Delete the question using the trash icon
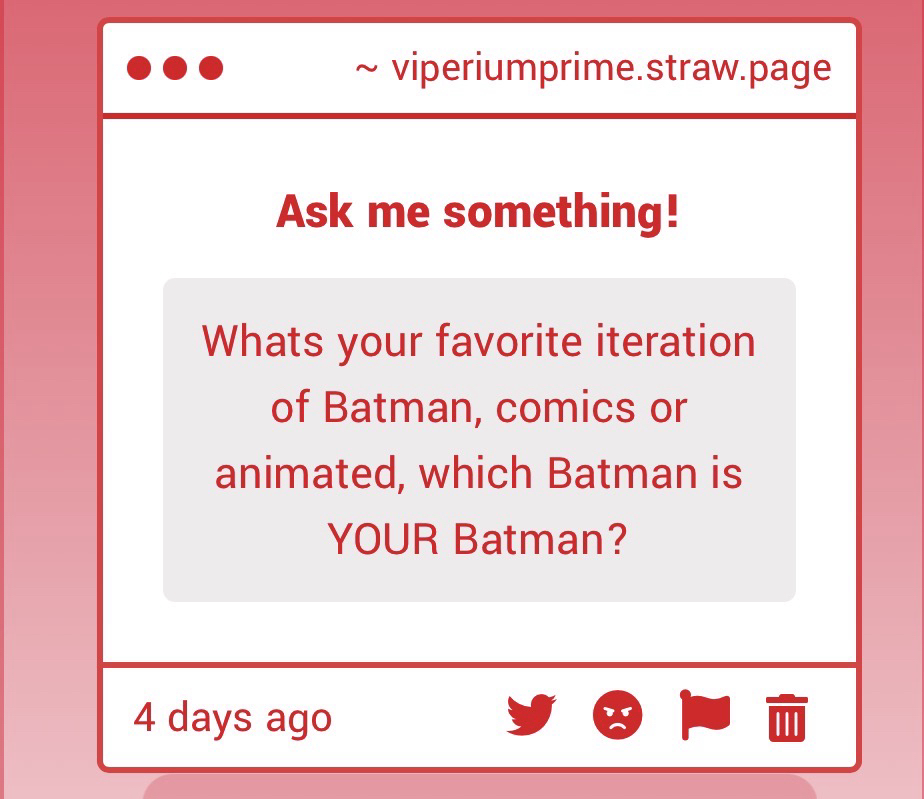The height and width of the screenshot is (799, 924). pyautogui.click(x=786, y=717)
